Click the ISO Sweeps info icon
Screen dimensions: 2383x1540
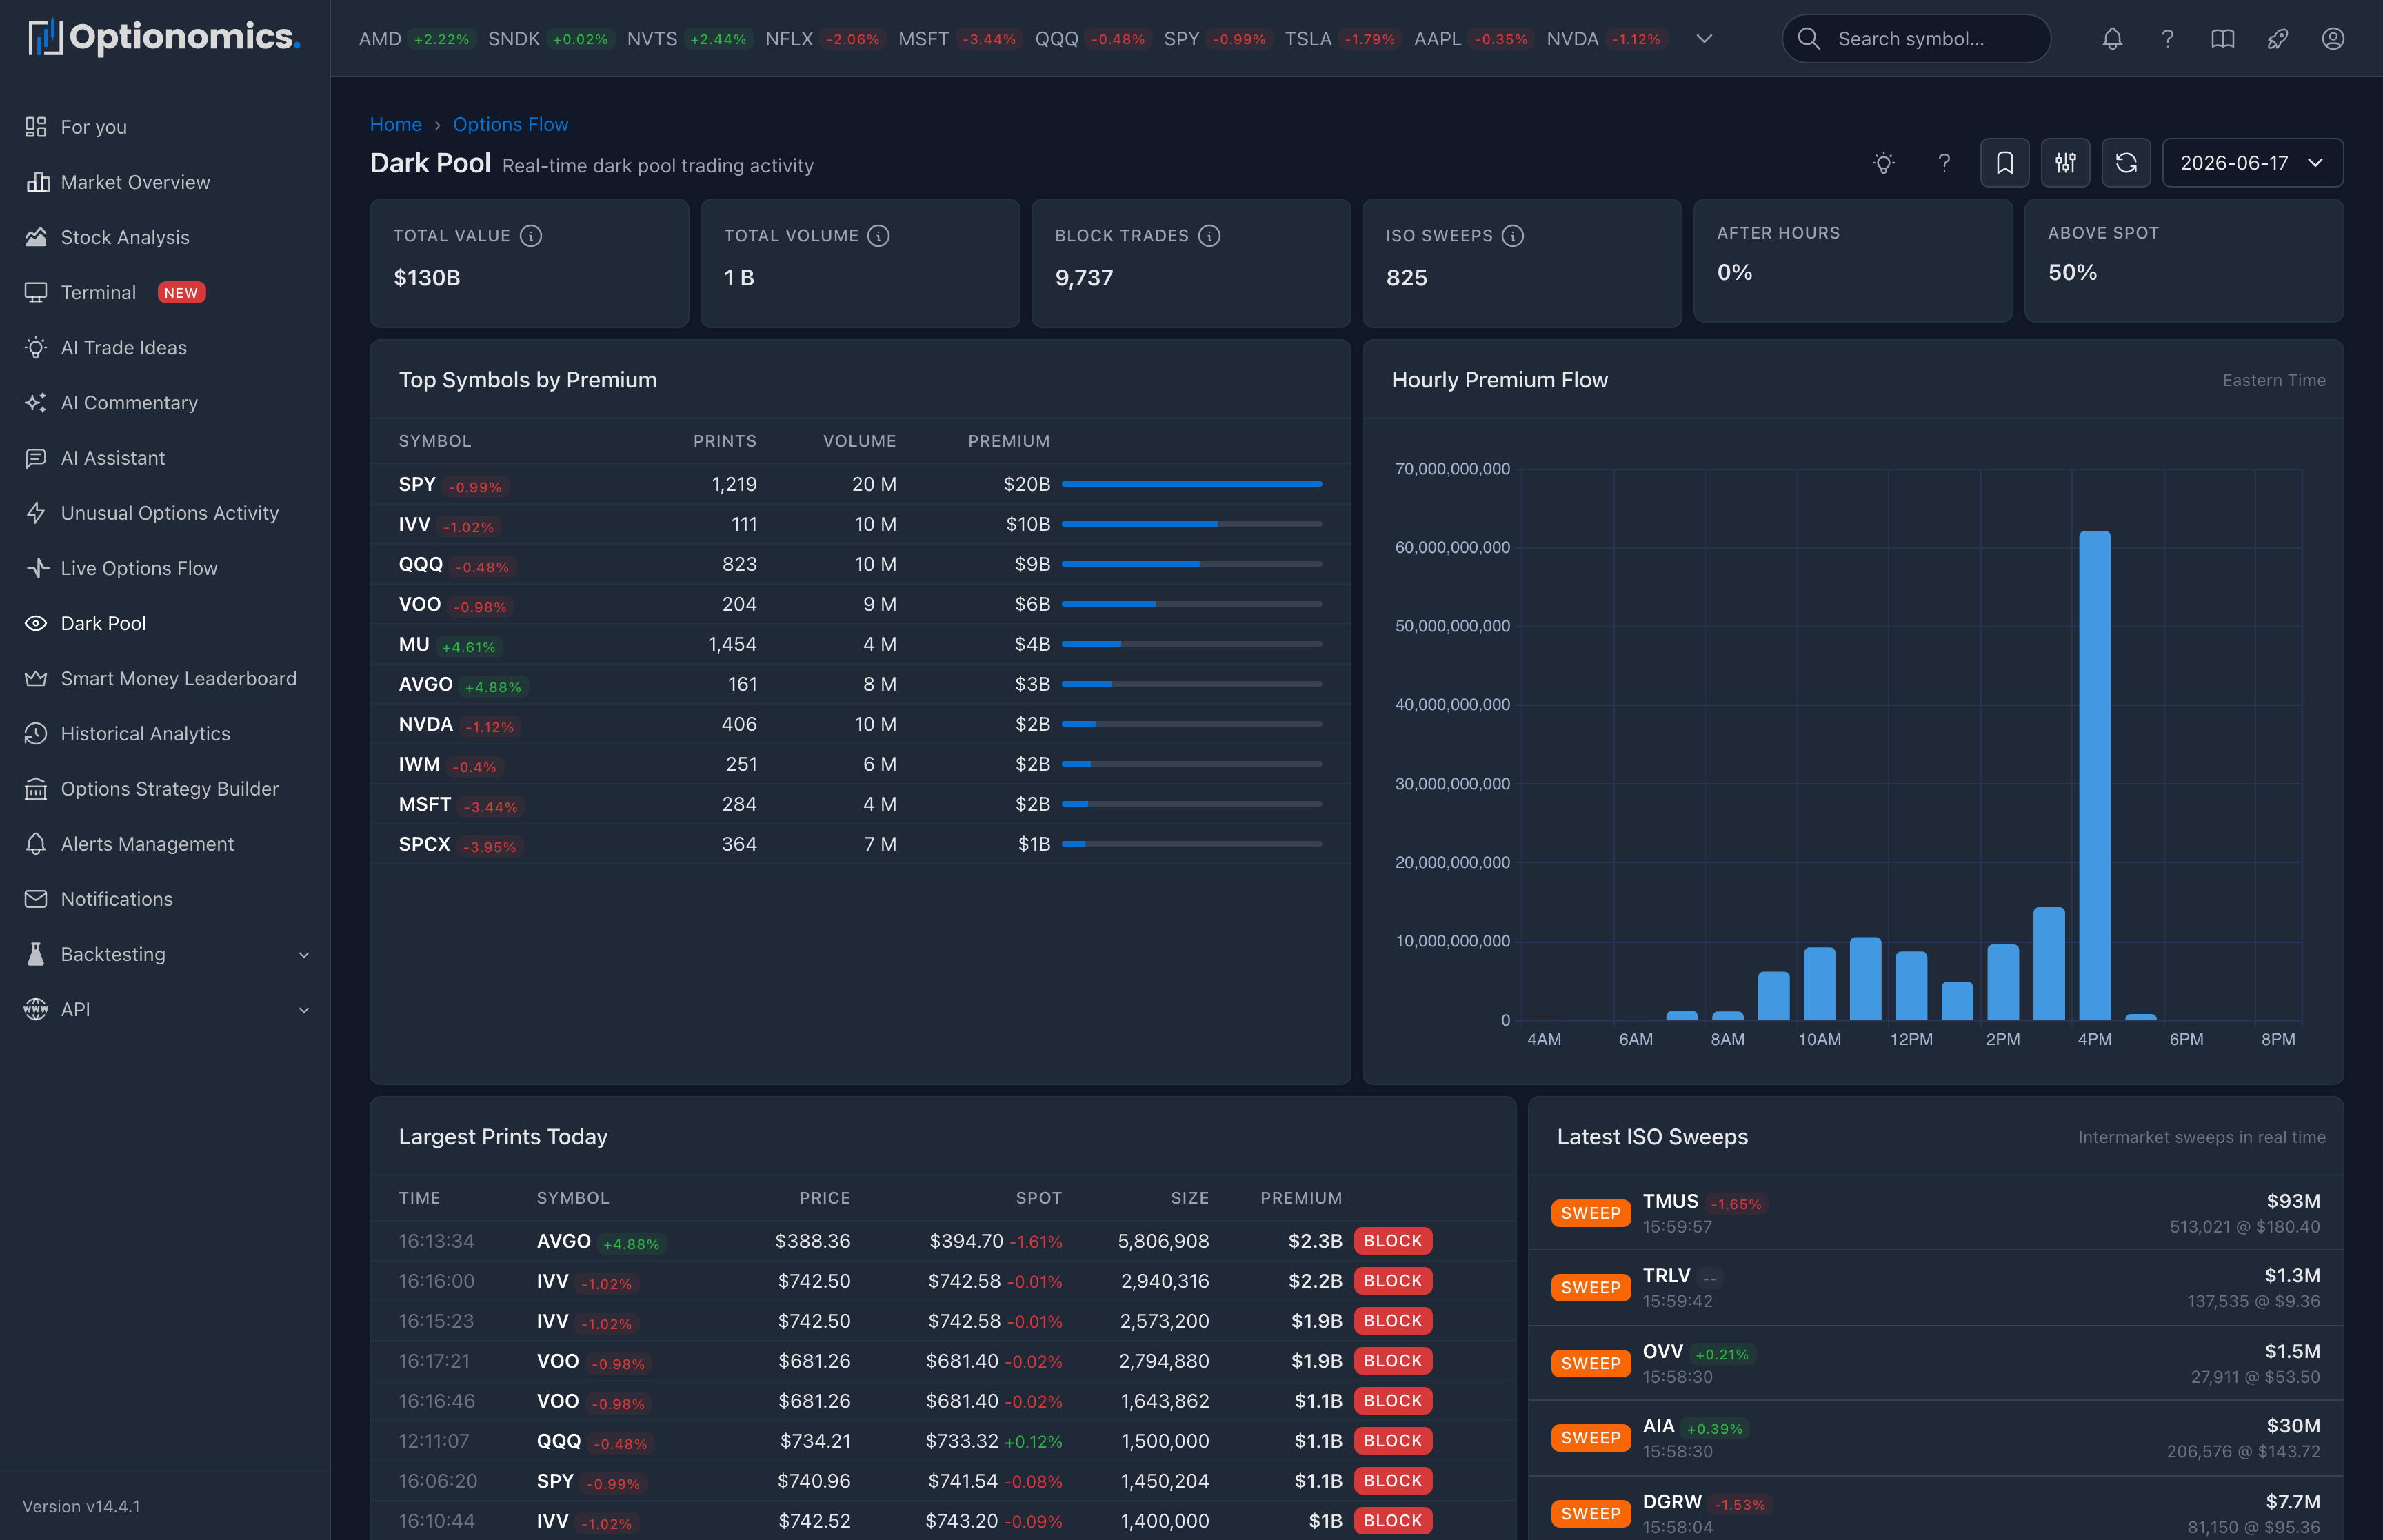1512,236
